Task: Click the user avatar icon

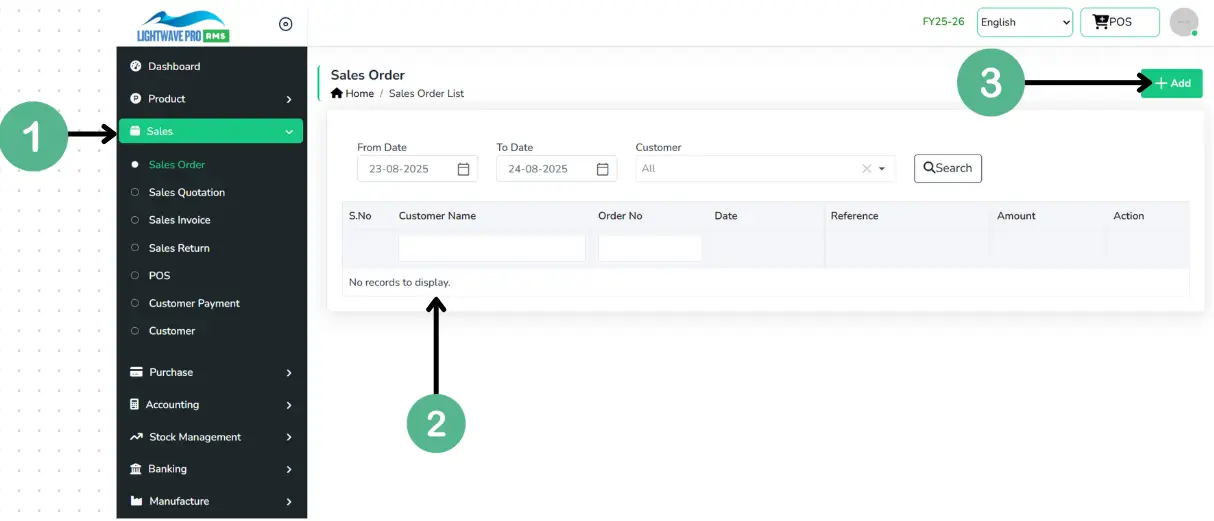Action: (1183, 22)
